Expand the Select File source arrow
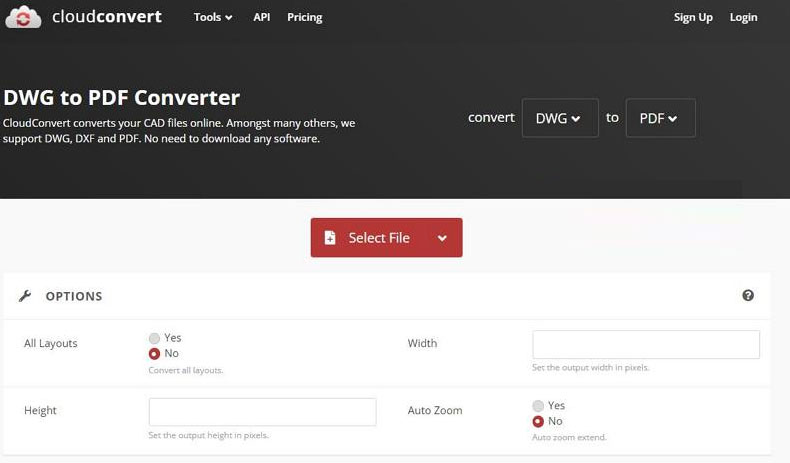The image size is (790, 463). (442, 238)
